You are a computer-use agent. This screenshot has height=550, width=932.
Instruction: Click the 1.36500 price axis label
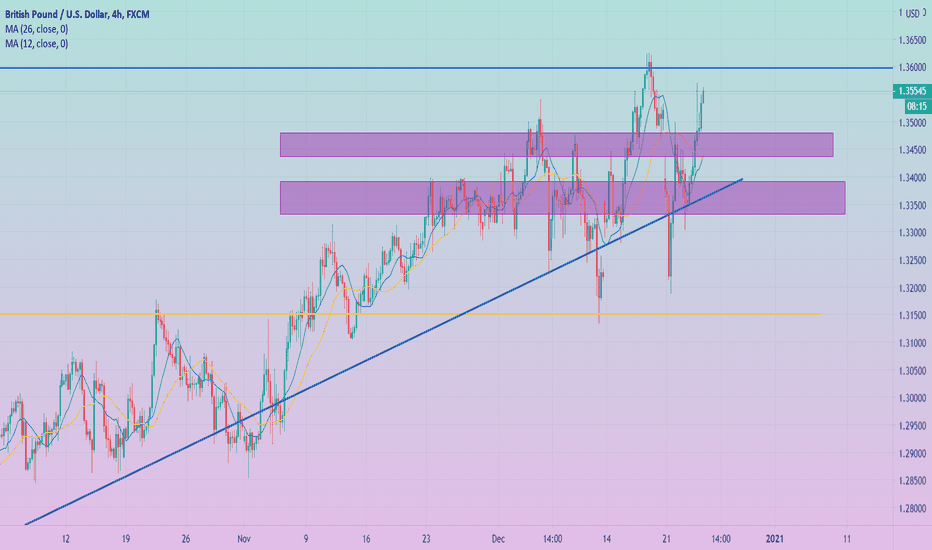click(x=912, y=40)
